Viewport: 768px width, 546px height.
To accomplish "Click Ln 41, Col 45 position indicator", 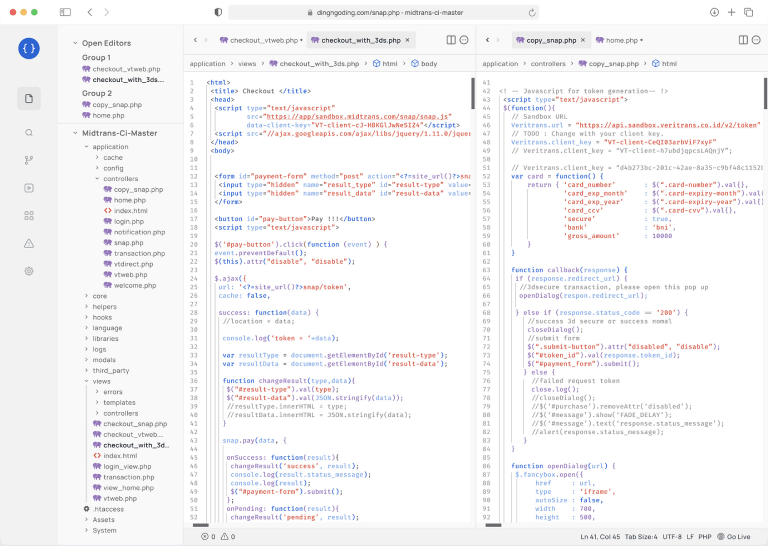I will 600,537.
